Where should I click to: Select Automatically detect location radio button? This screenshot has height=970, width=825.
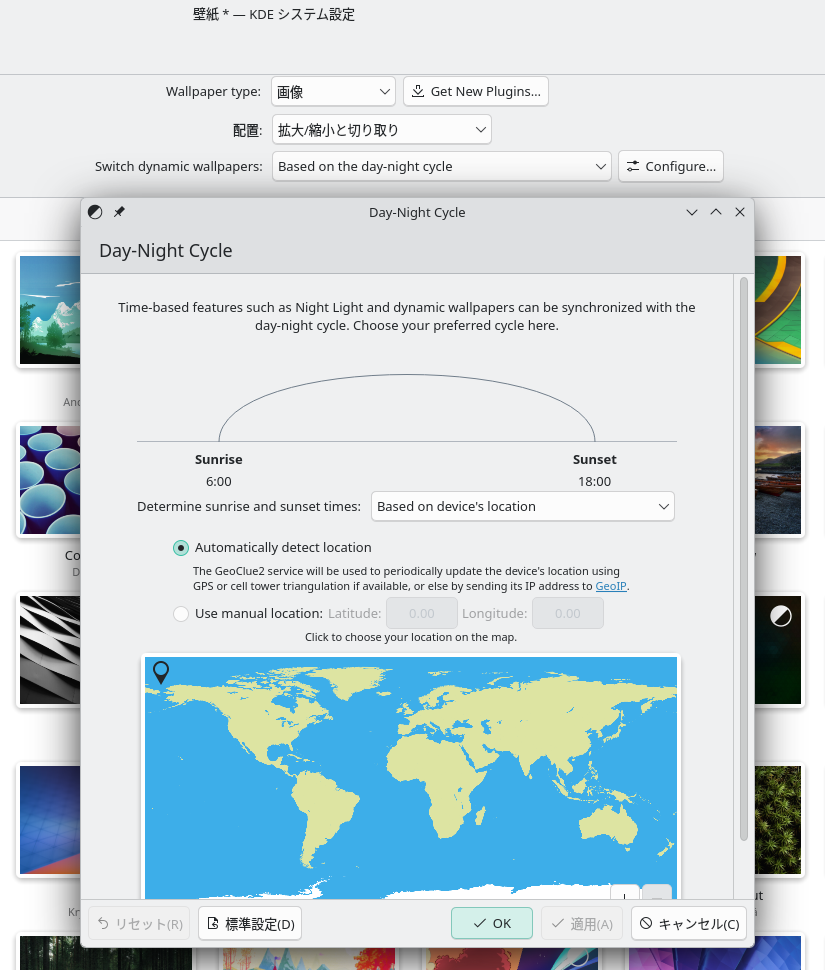coord(181,548)
